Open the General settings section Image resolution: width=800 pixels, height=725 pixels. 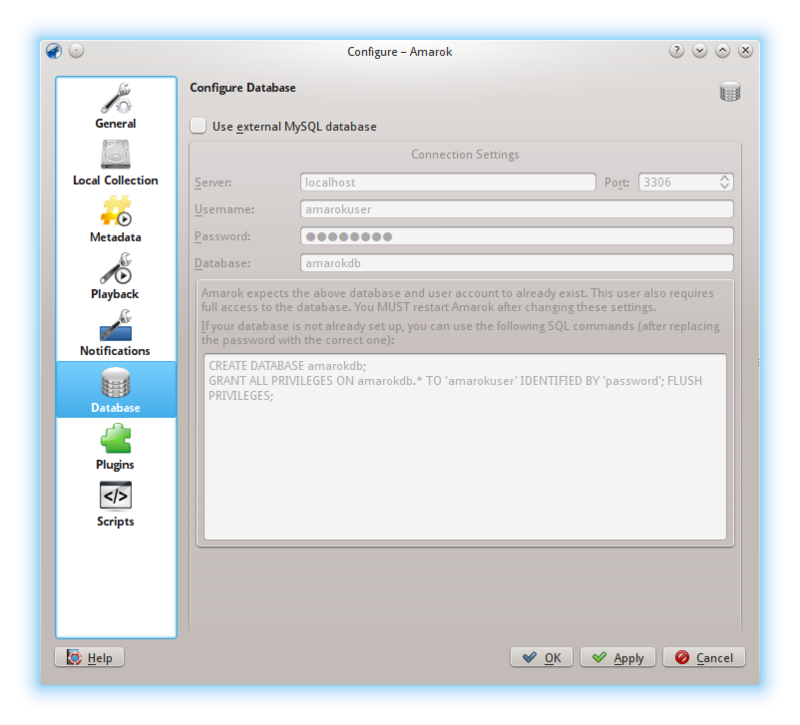[x=116, y=107]
